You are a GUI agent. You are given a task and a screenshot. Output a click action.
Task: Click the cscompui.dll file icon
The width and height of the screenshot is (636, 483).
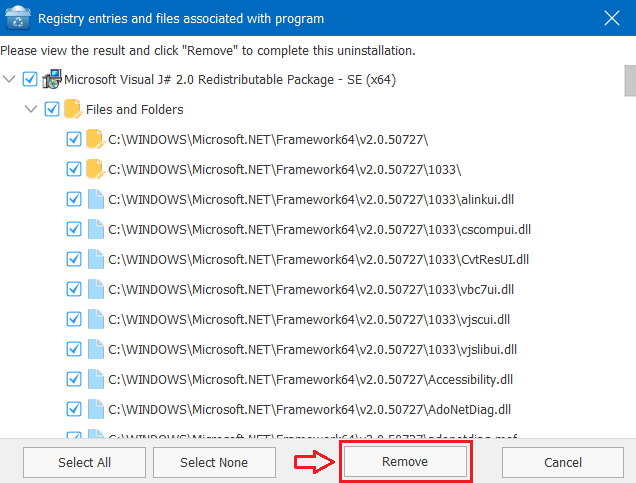click(96, 229)
